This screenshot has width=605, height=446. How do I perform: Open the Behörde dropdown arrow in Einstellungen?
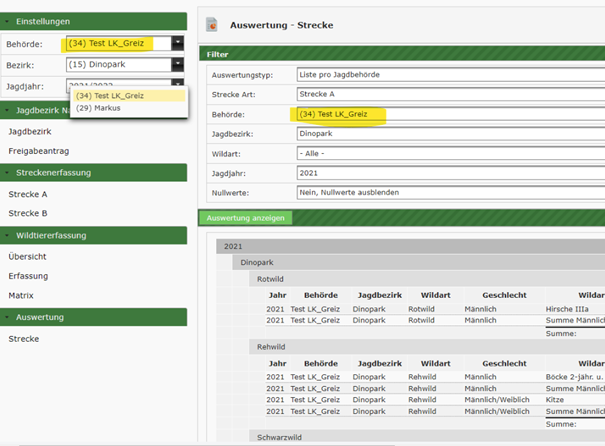pyautogui.click(x=177, y=44)
